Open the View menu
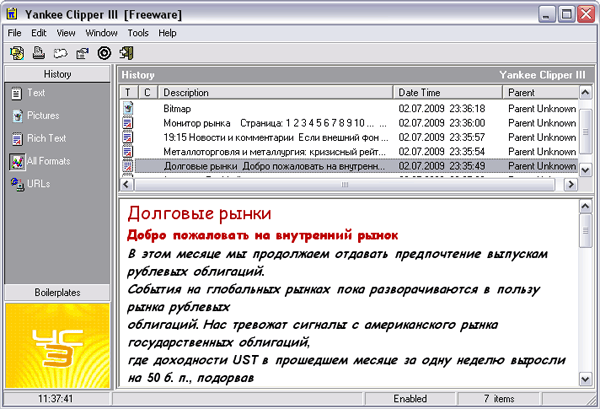This screenshot has height=409, width=600. click(66, 33)
